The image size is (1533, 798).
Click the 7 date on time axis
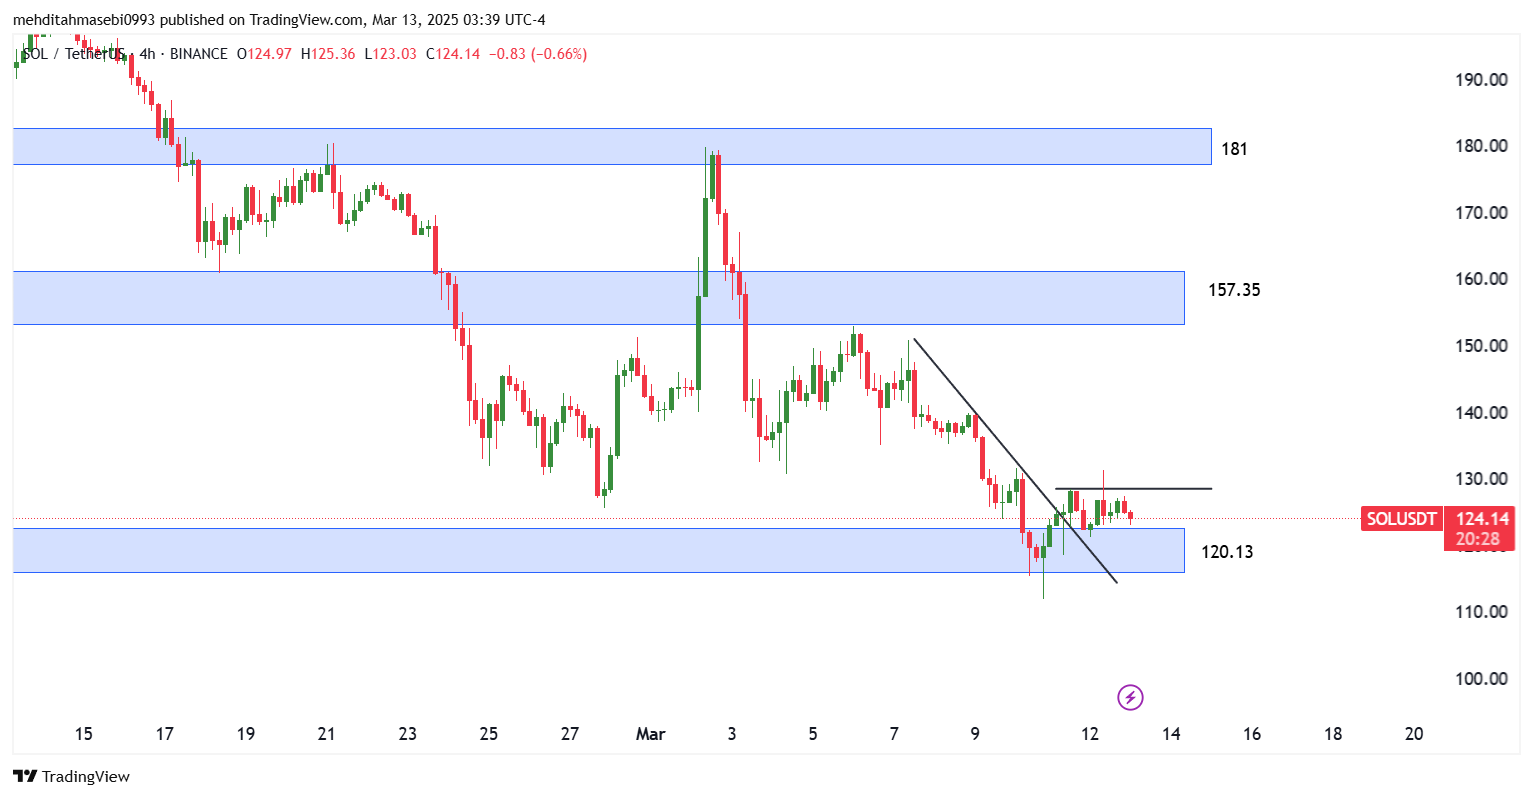[894, 734]
